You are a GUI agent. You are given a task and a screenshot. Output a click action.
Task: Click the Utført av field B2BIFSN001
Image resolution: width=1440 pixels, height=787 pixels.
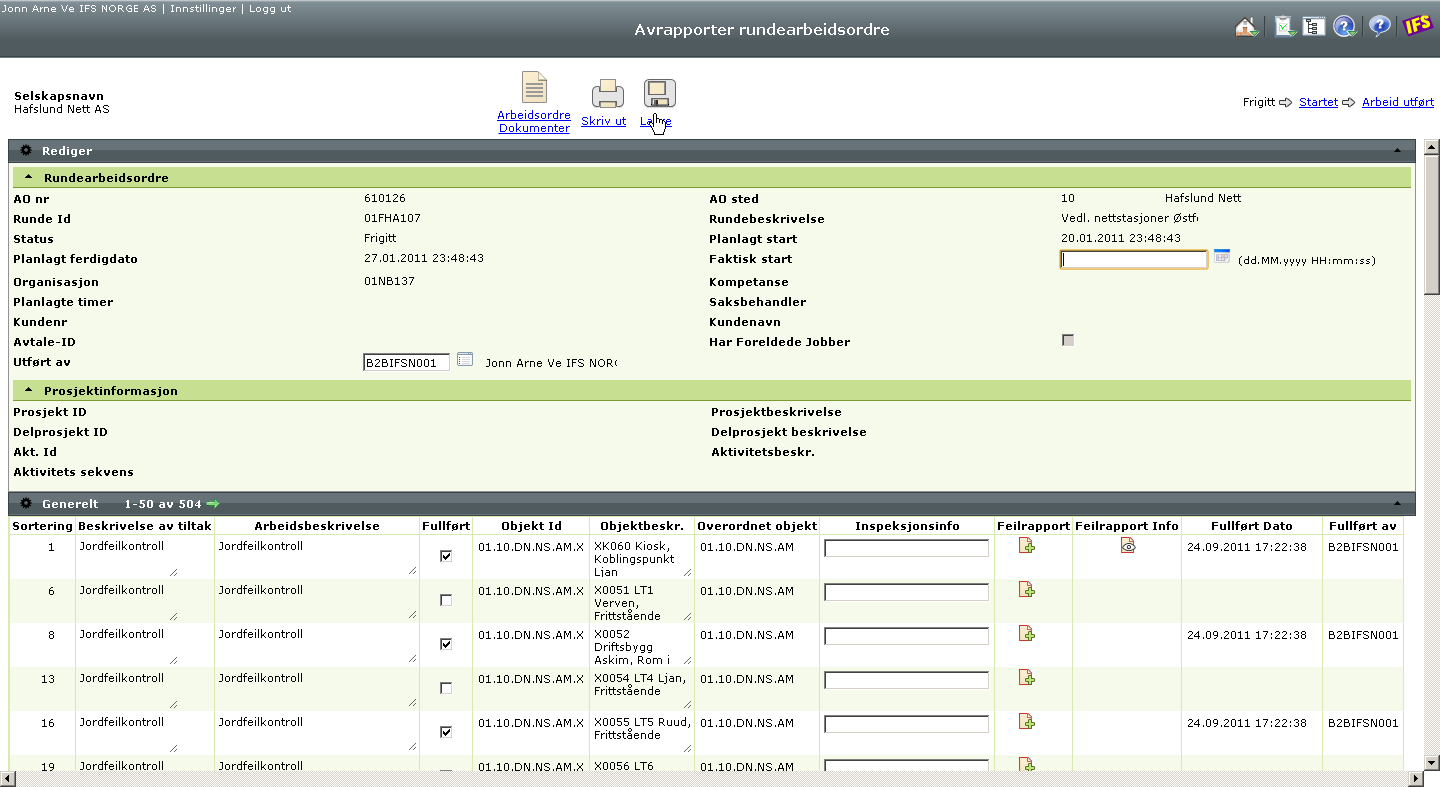[406, 363]
